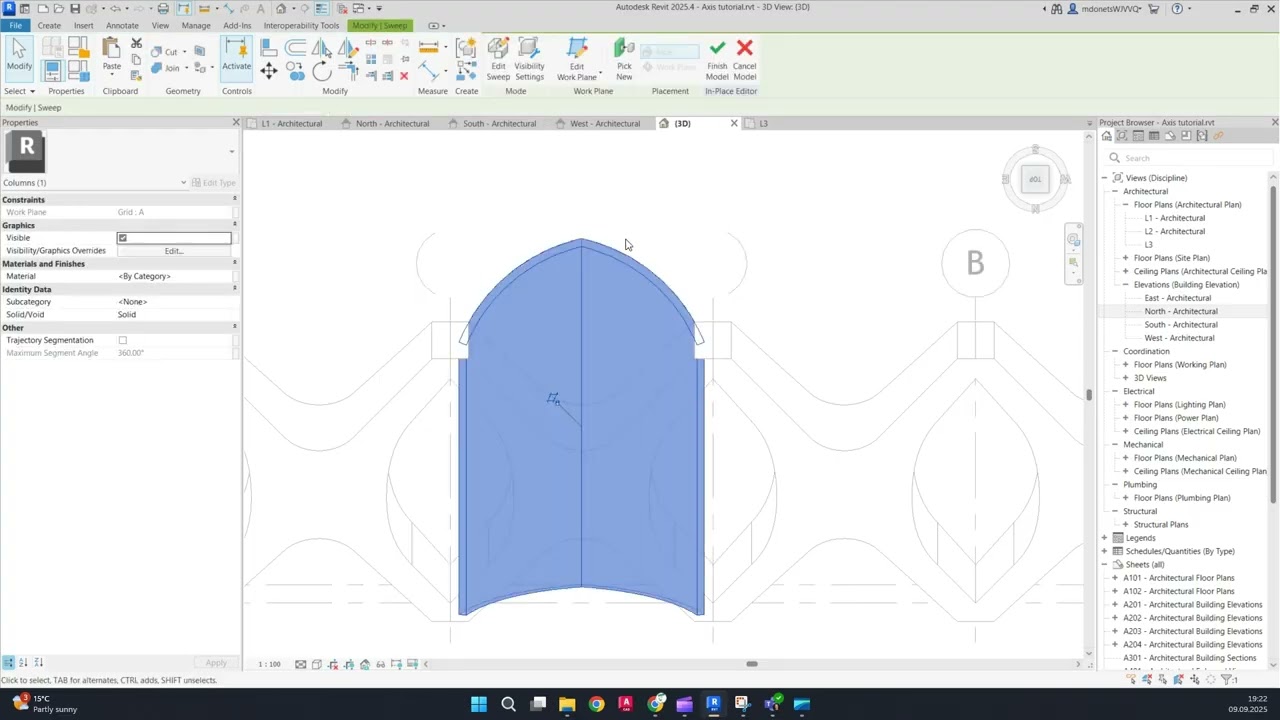Click the Print icon in quick access toolbar

click(x=163, y=9)
